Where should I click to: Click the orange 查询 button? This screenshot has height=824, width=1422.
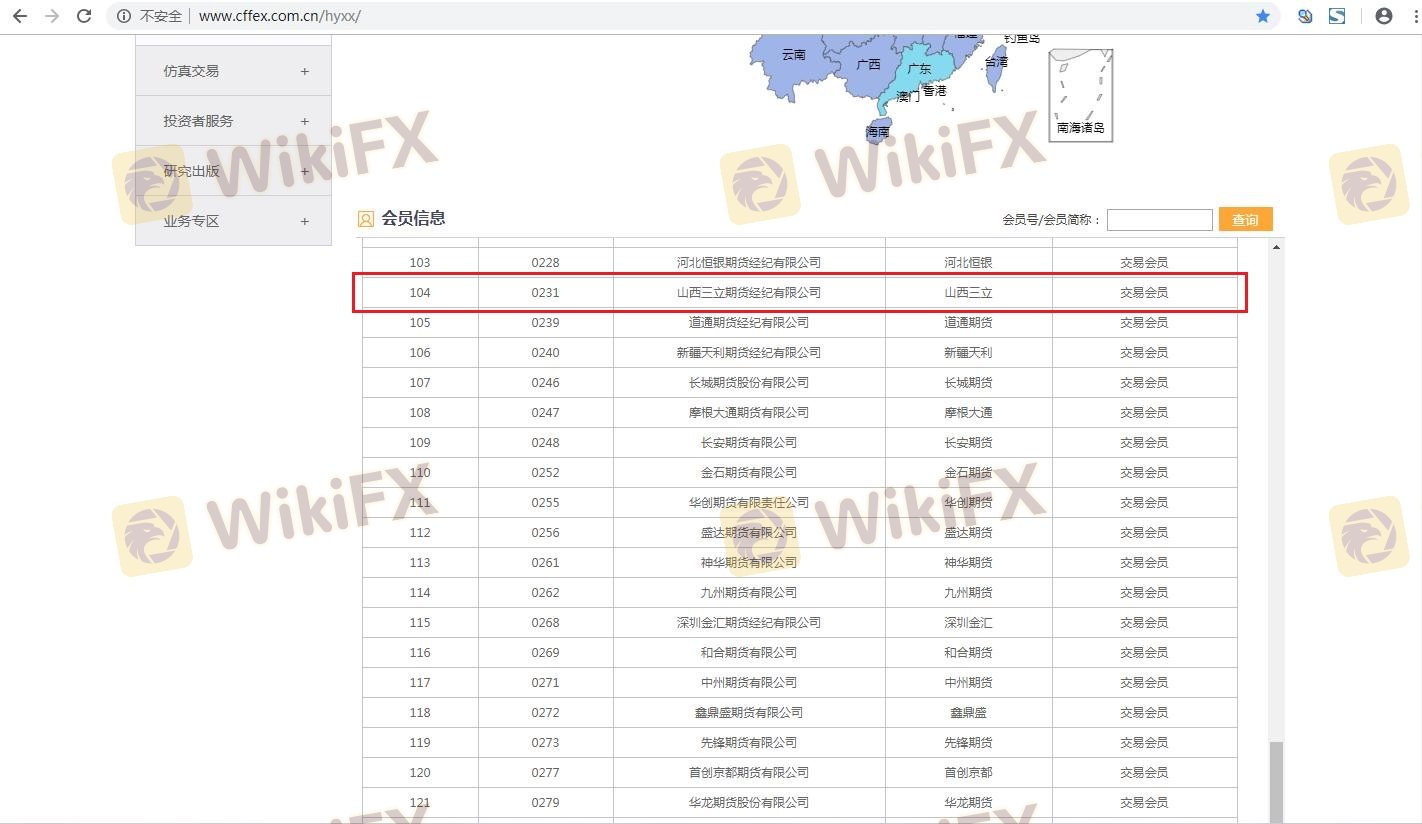[1245, 220]
